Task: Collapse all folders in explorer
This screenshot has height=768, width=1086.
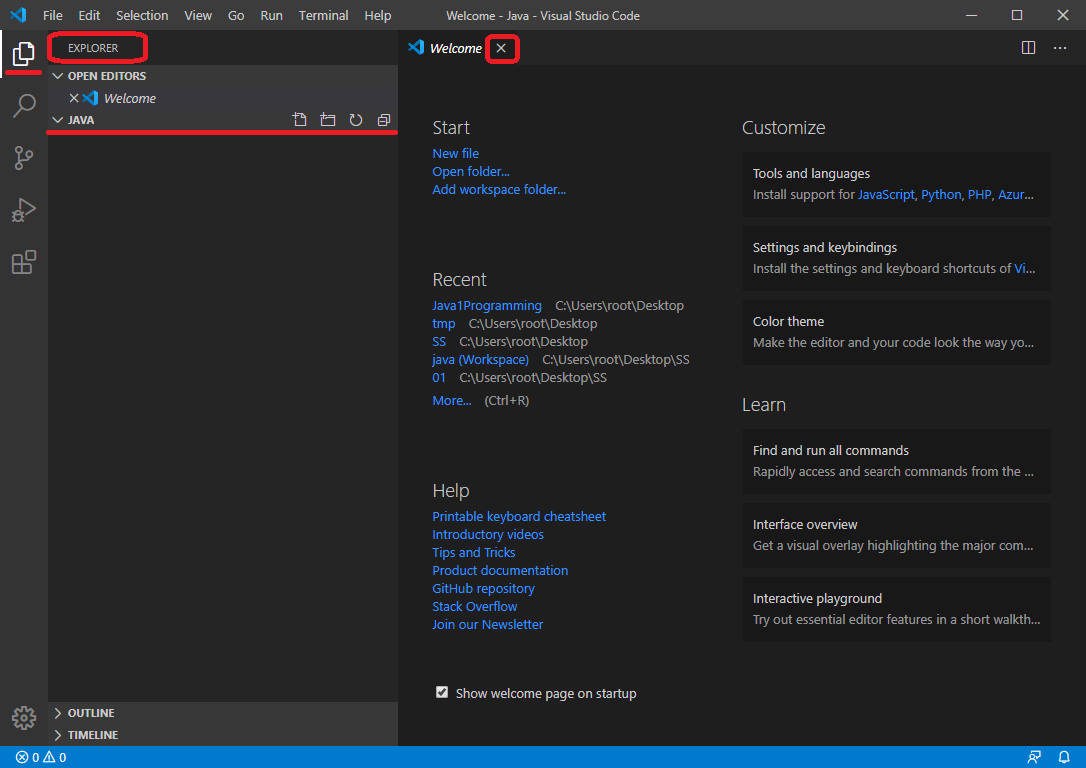Action: point(384,120)
